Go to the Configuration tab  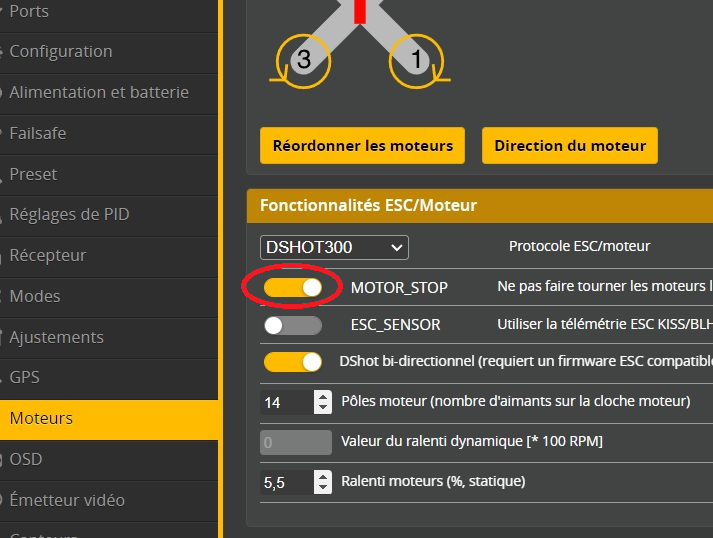[x=61, y=51]
